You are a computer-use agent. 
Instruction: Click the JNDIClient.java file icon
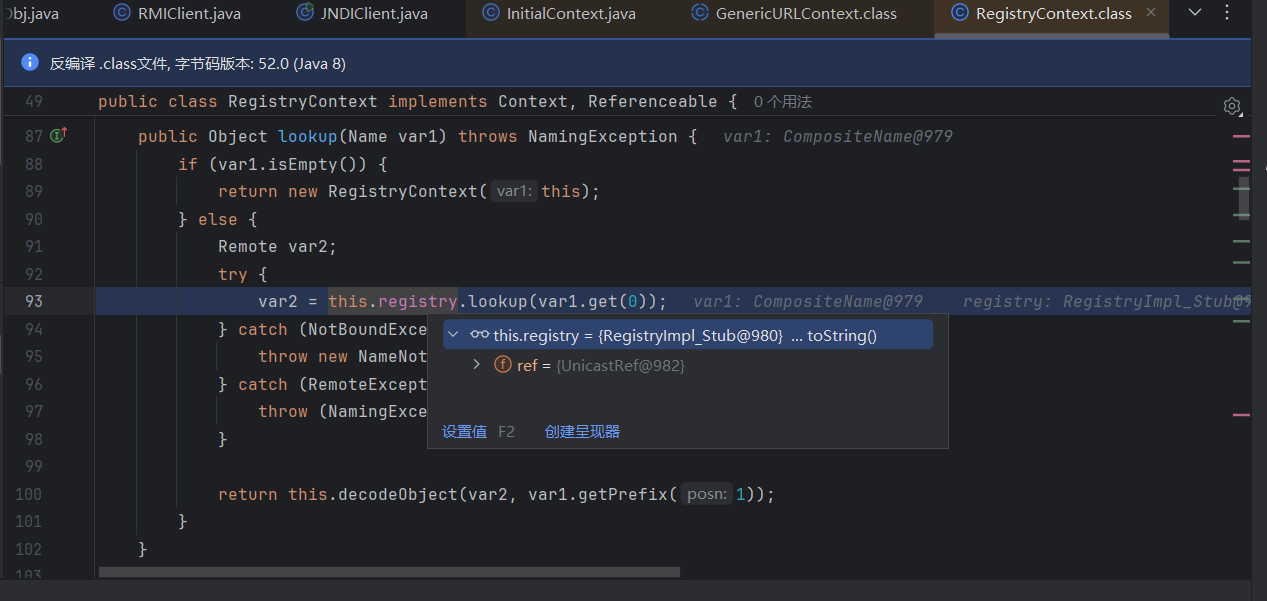[306, 13]
